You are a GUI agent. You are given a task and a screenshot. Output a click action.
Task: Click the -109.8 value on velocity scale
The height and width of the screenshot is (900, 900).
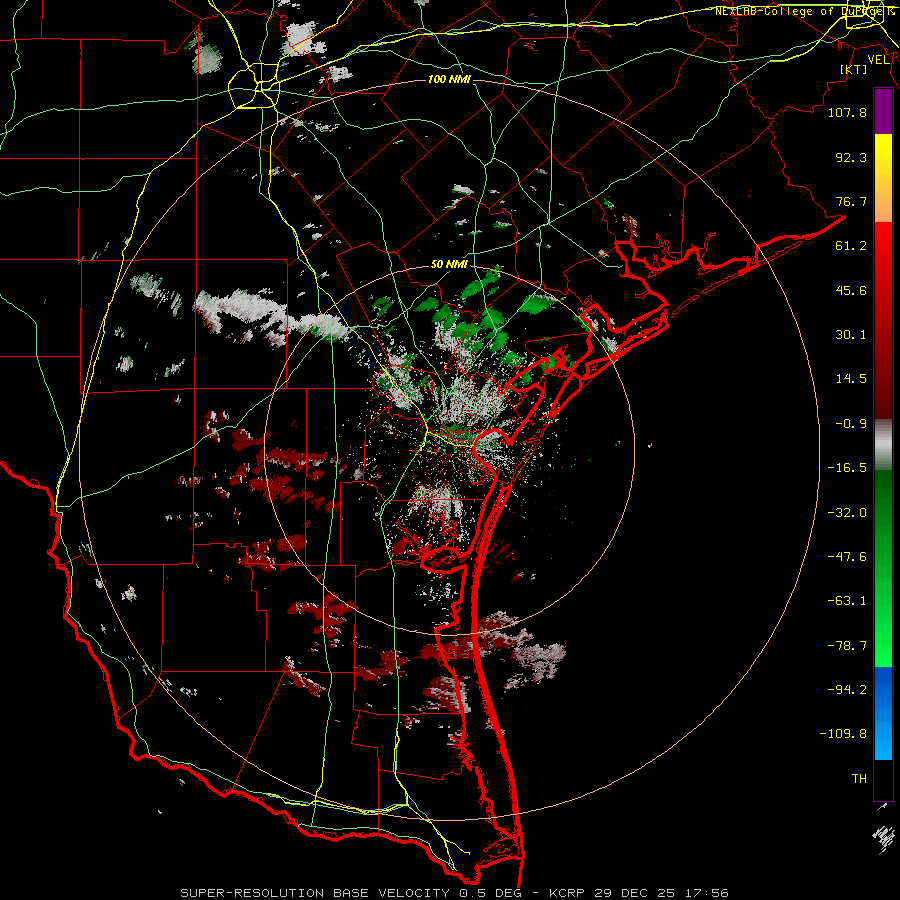(843, 734)
